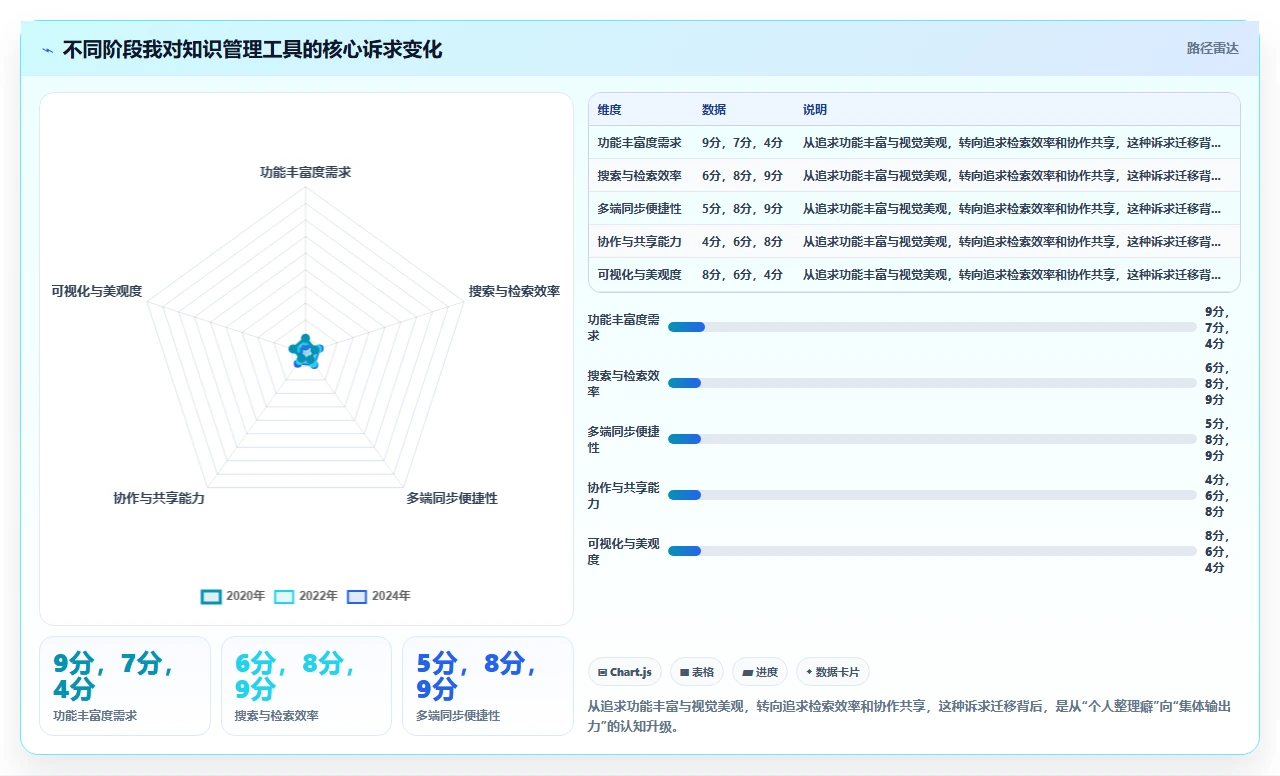Image resolution: width=1280 pixels, height=776 pixels.
Task: Click the radar axis label 可视化与美观度
Action: pyautogui.click(x=97, y=291)
